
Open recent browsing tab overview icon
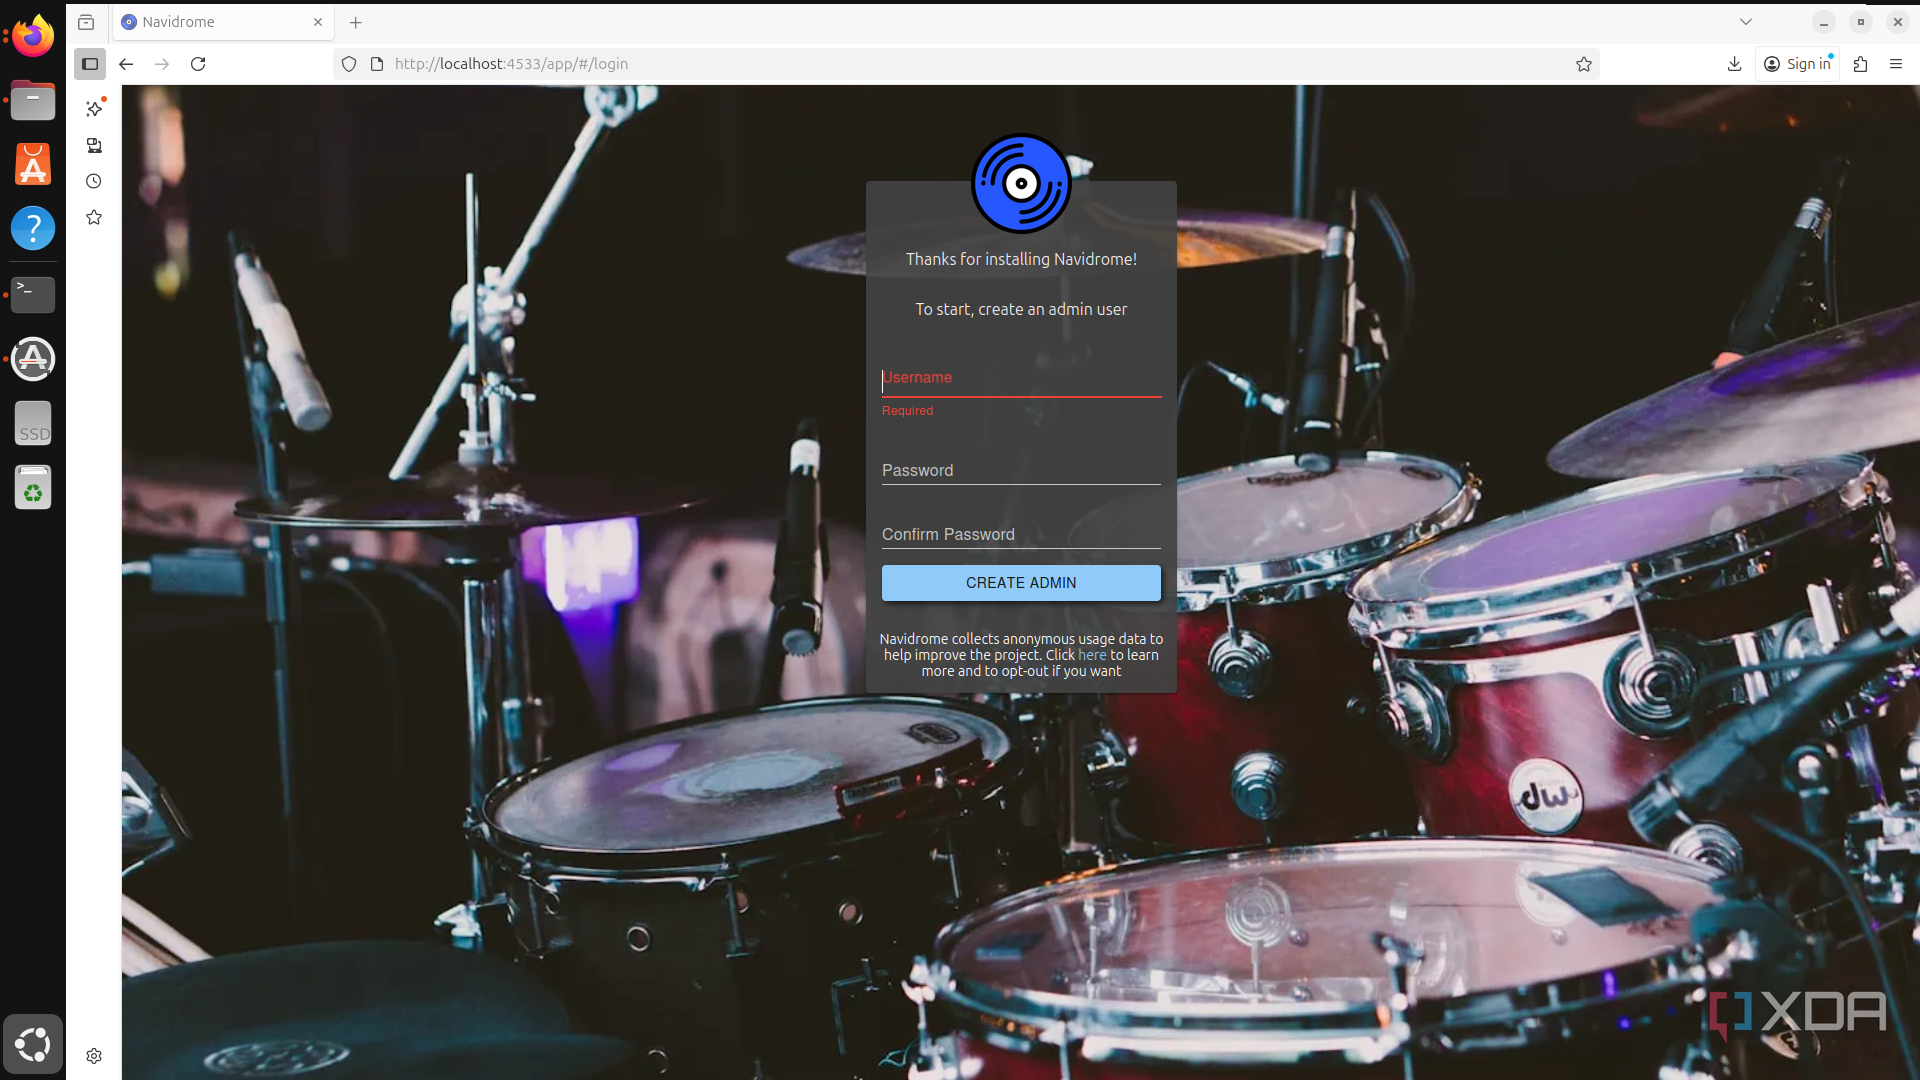[86, 22]
